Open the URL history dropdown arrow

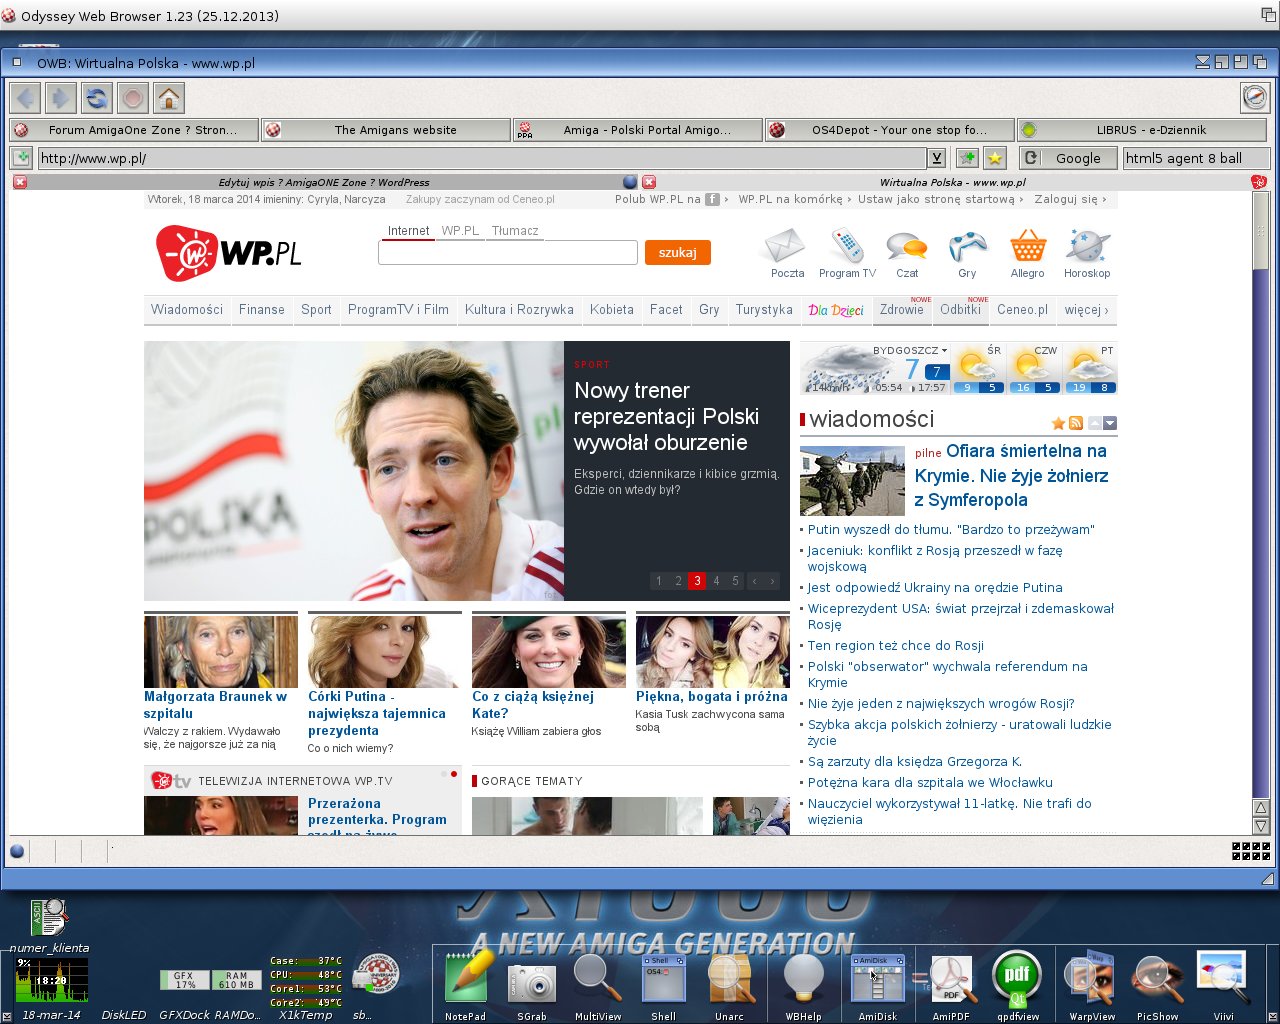pyautogui.click(x=936, y=158)
